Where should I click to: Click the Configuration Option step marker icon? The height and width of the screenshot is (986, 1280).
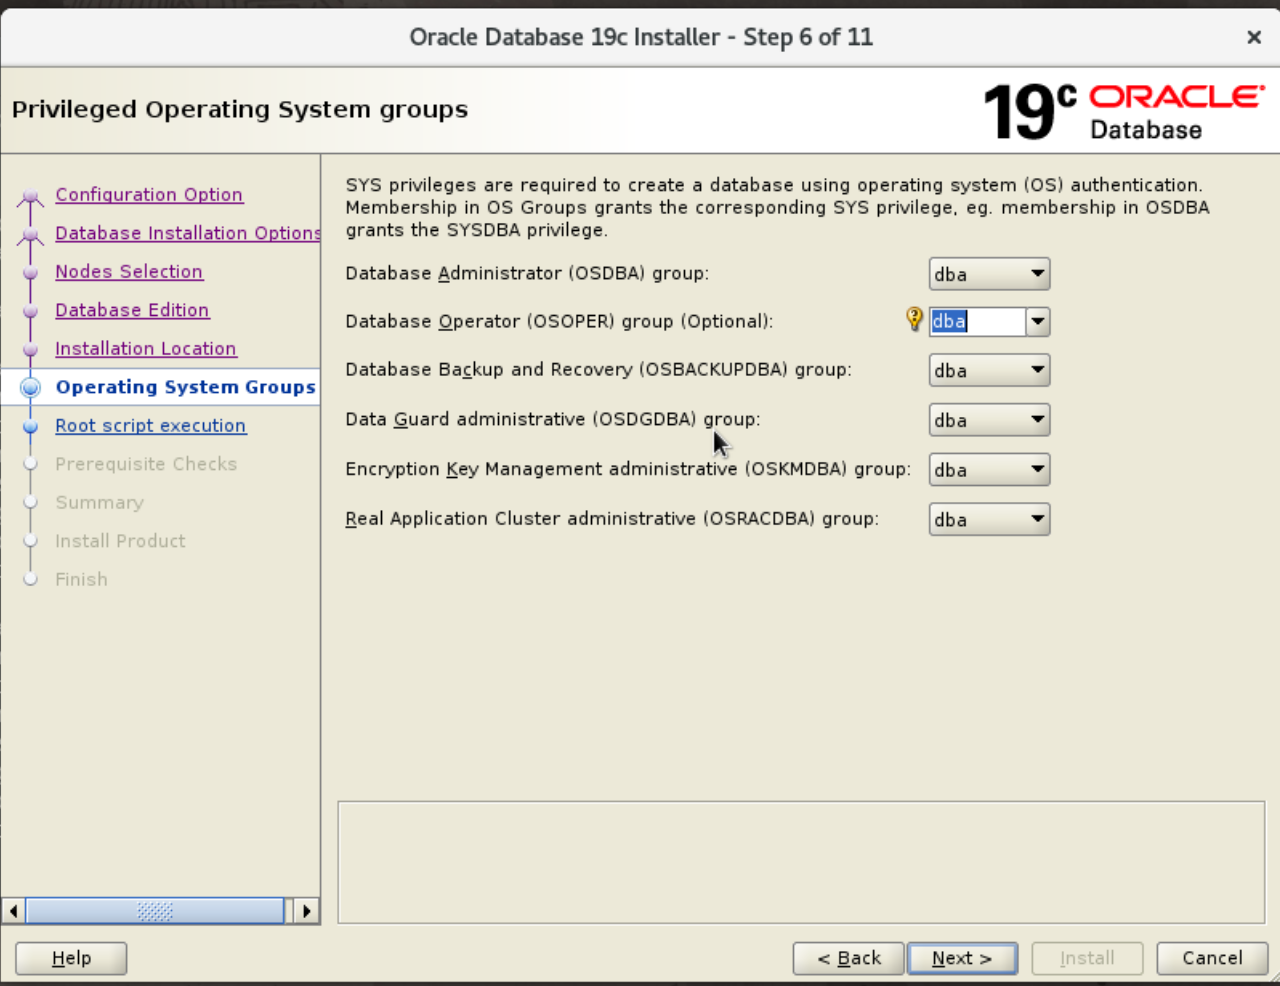tap(31, 196)
